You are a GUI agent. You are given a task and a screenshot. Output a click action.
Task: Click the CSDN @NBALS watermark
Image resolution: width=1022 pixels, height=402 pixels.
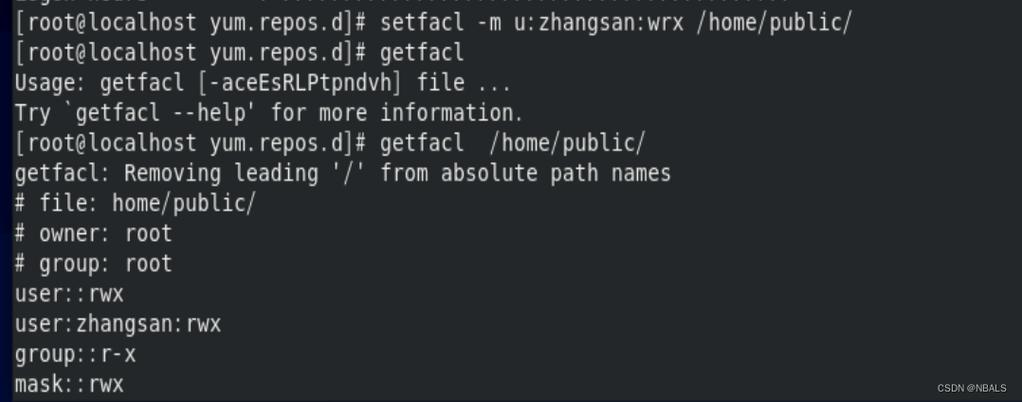972,388
